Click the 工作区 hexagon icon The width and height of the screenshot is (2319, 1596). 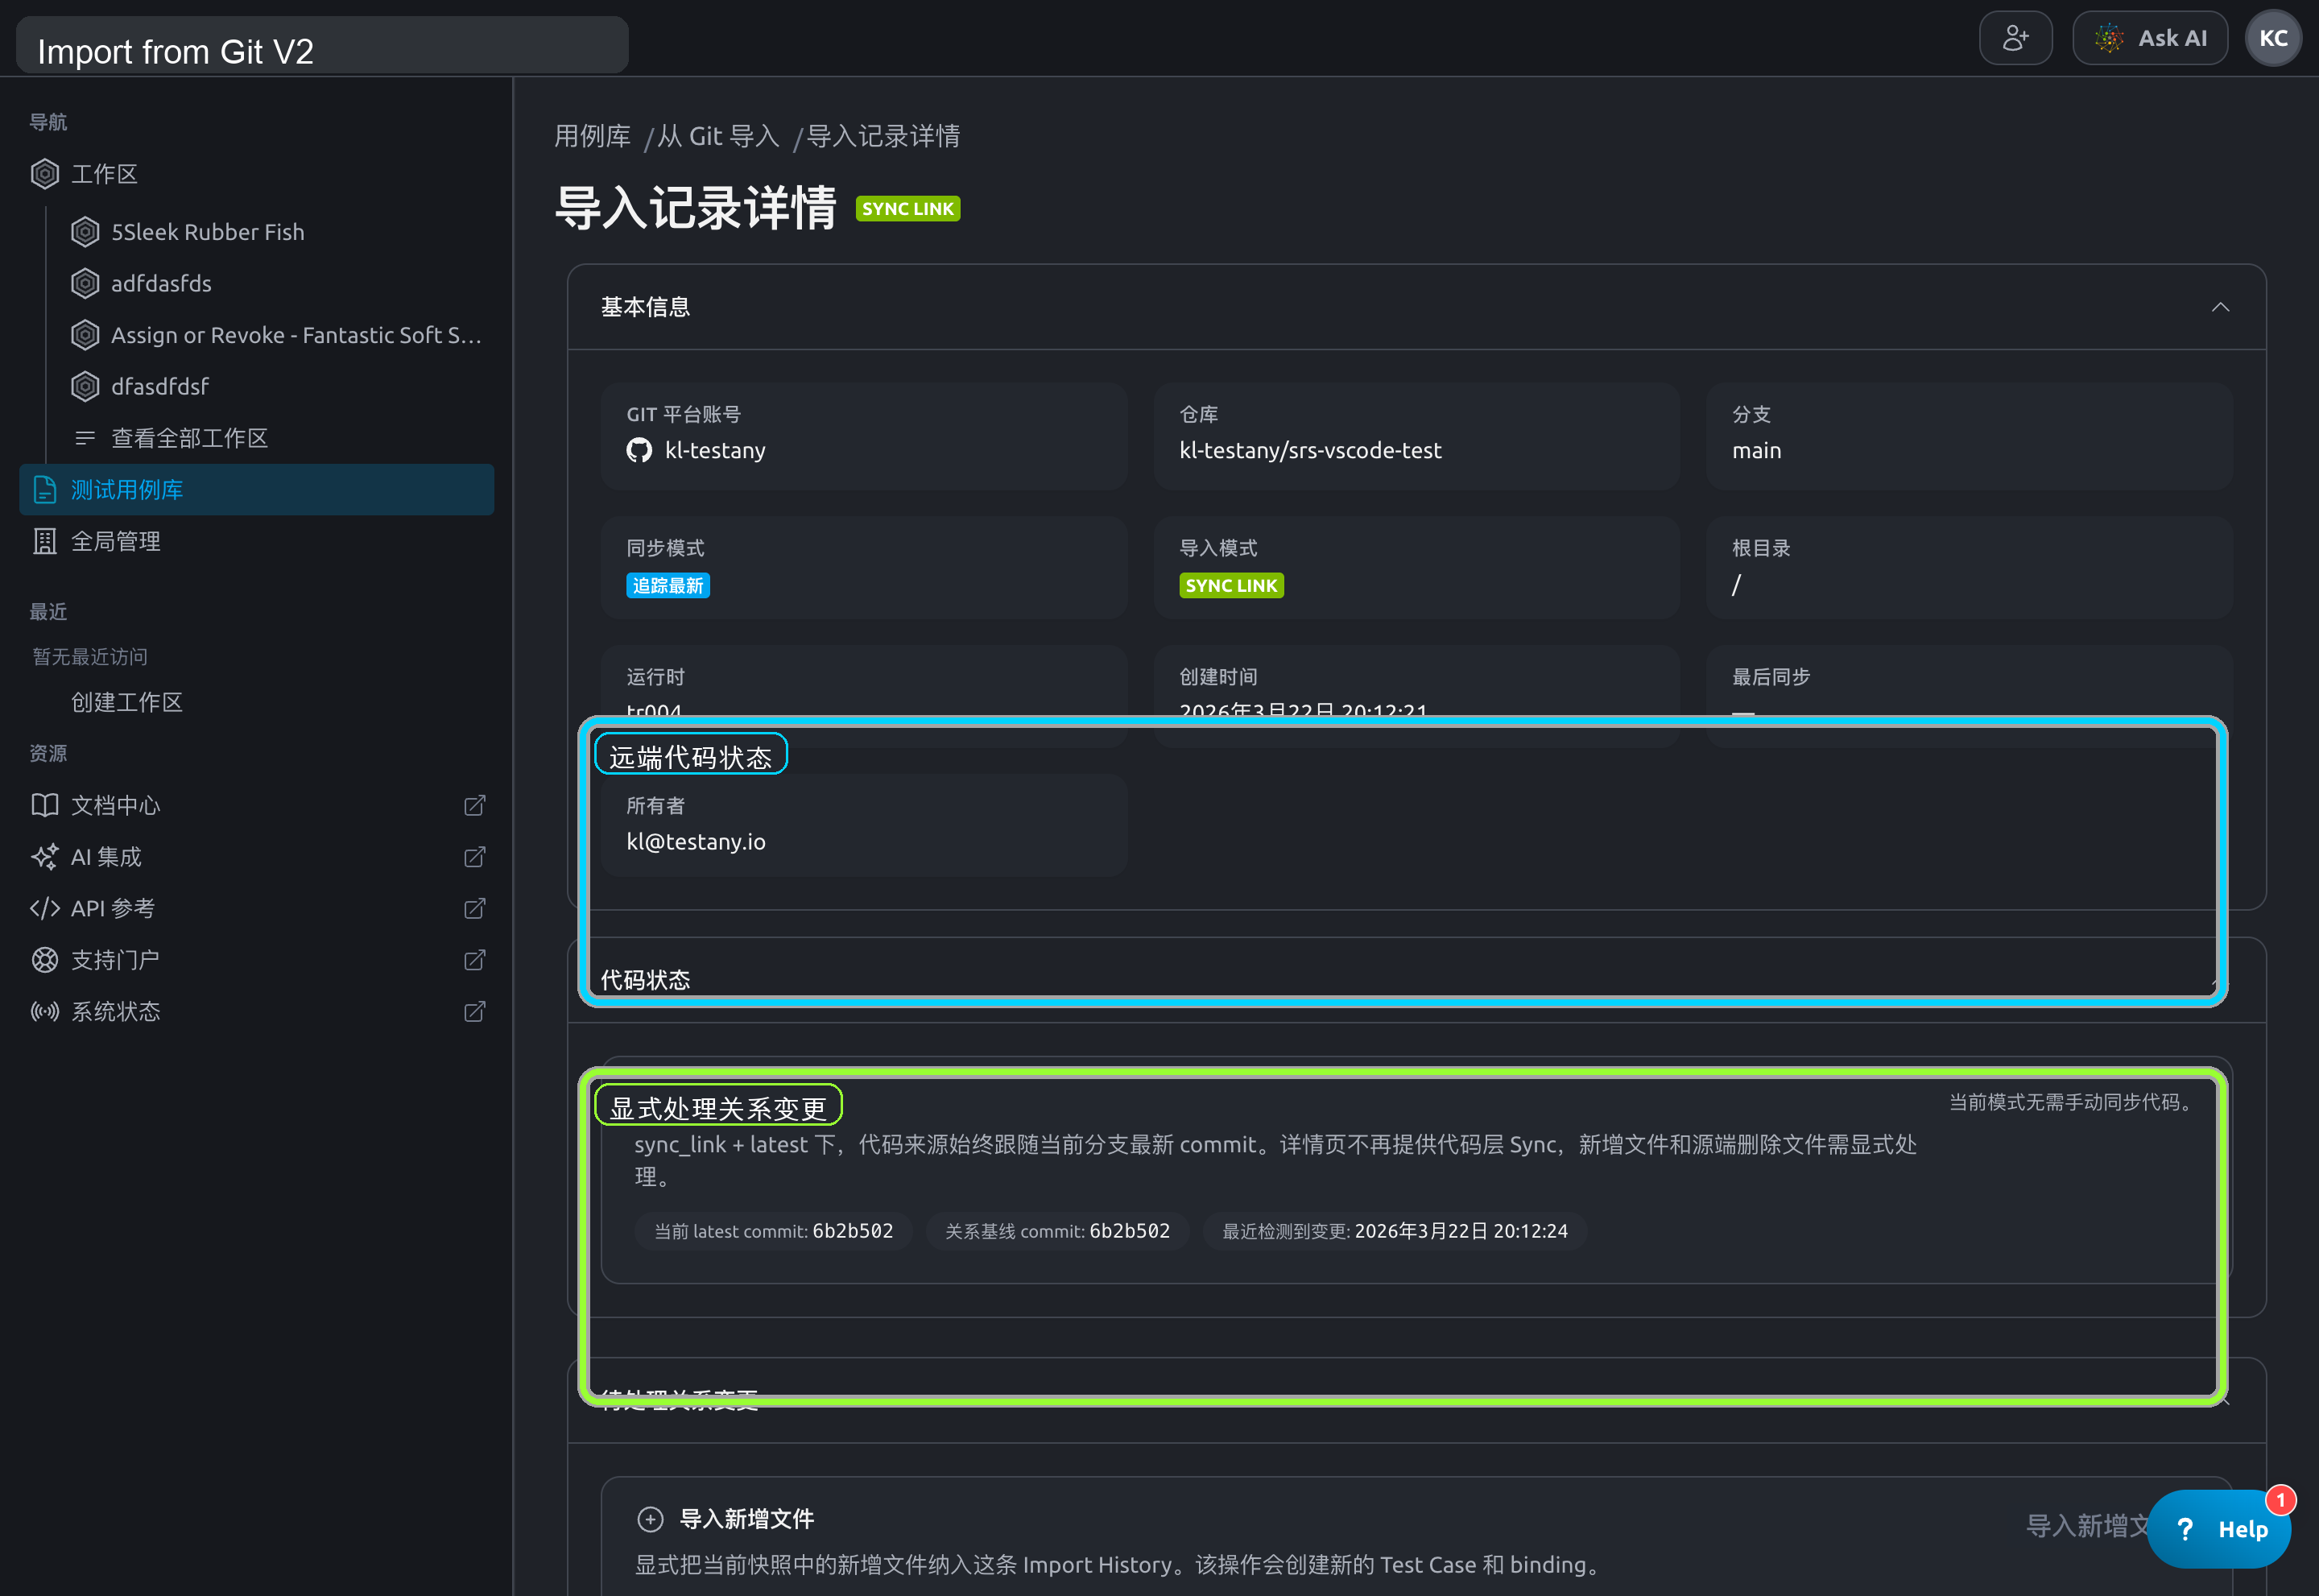45,174
